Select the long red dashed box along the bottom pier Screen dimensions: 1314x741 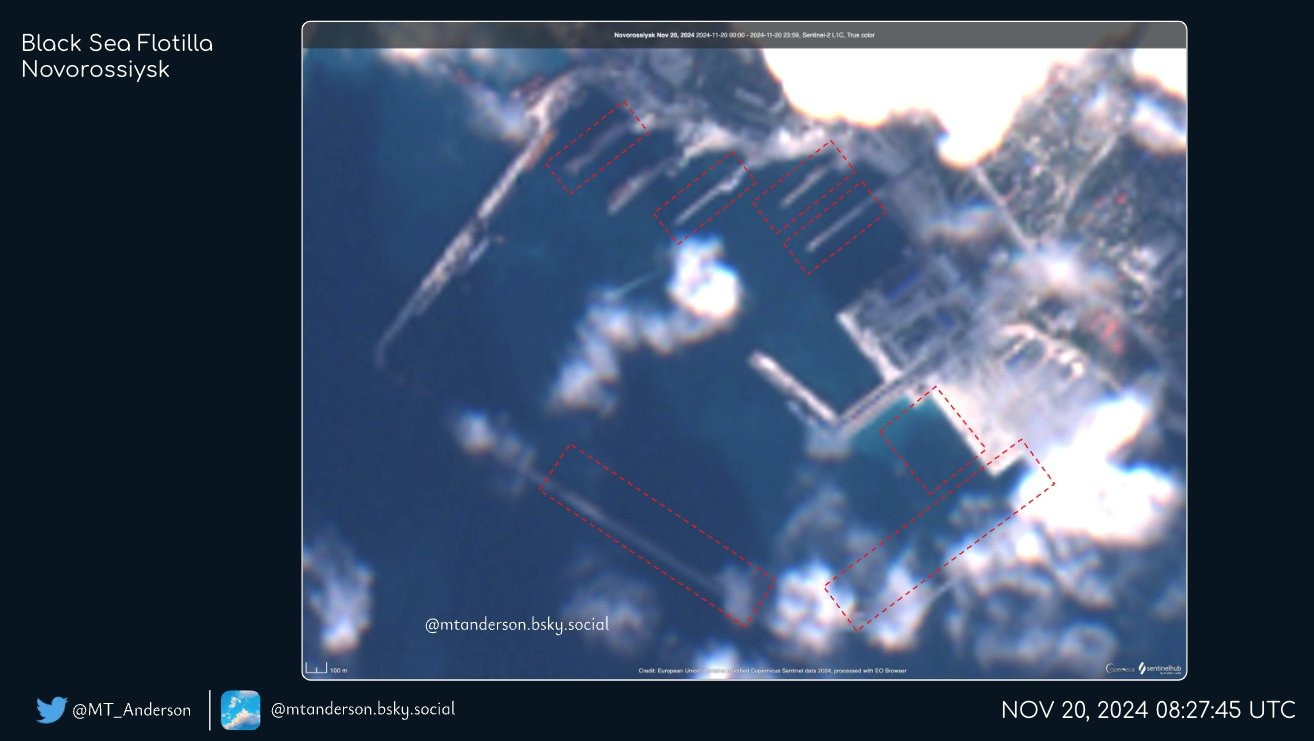click(x=657, y=535)
